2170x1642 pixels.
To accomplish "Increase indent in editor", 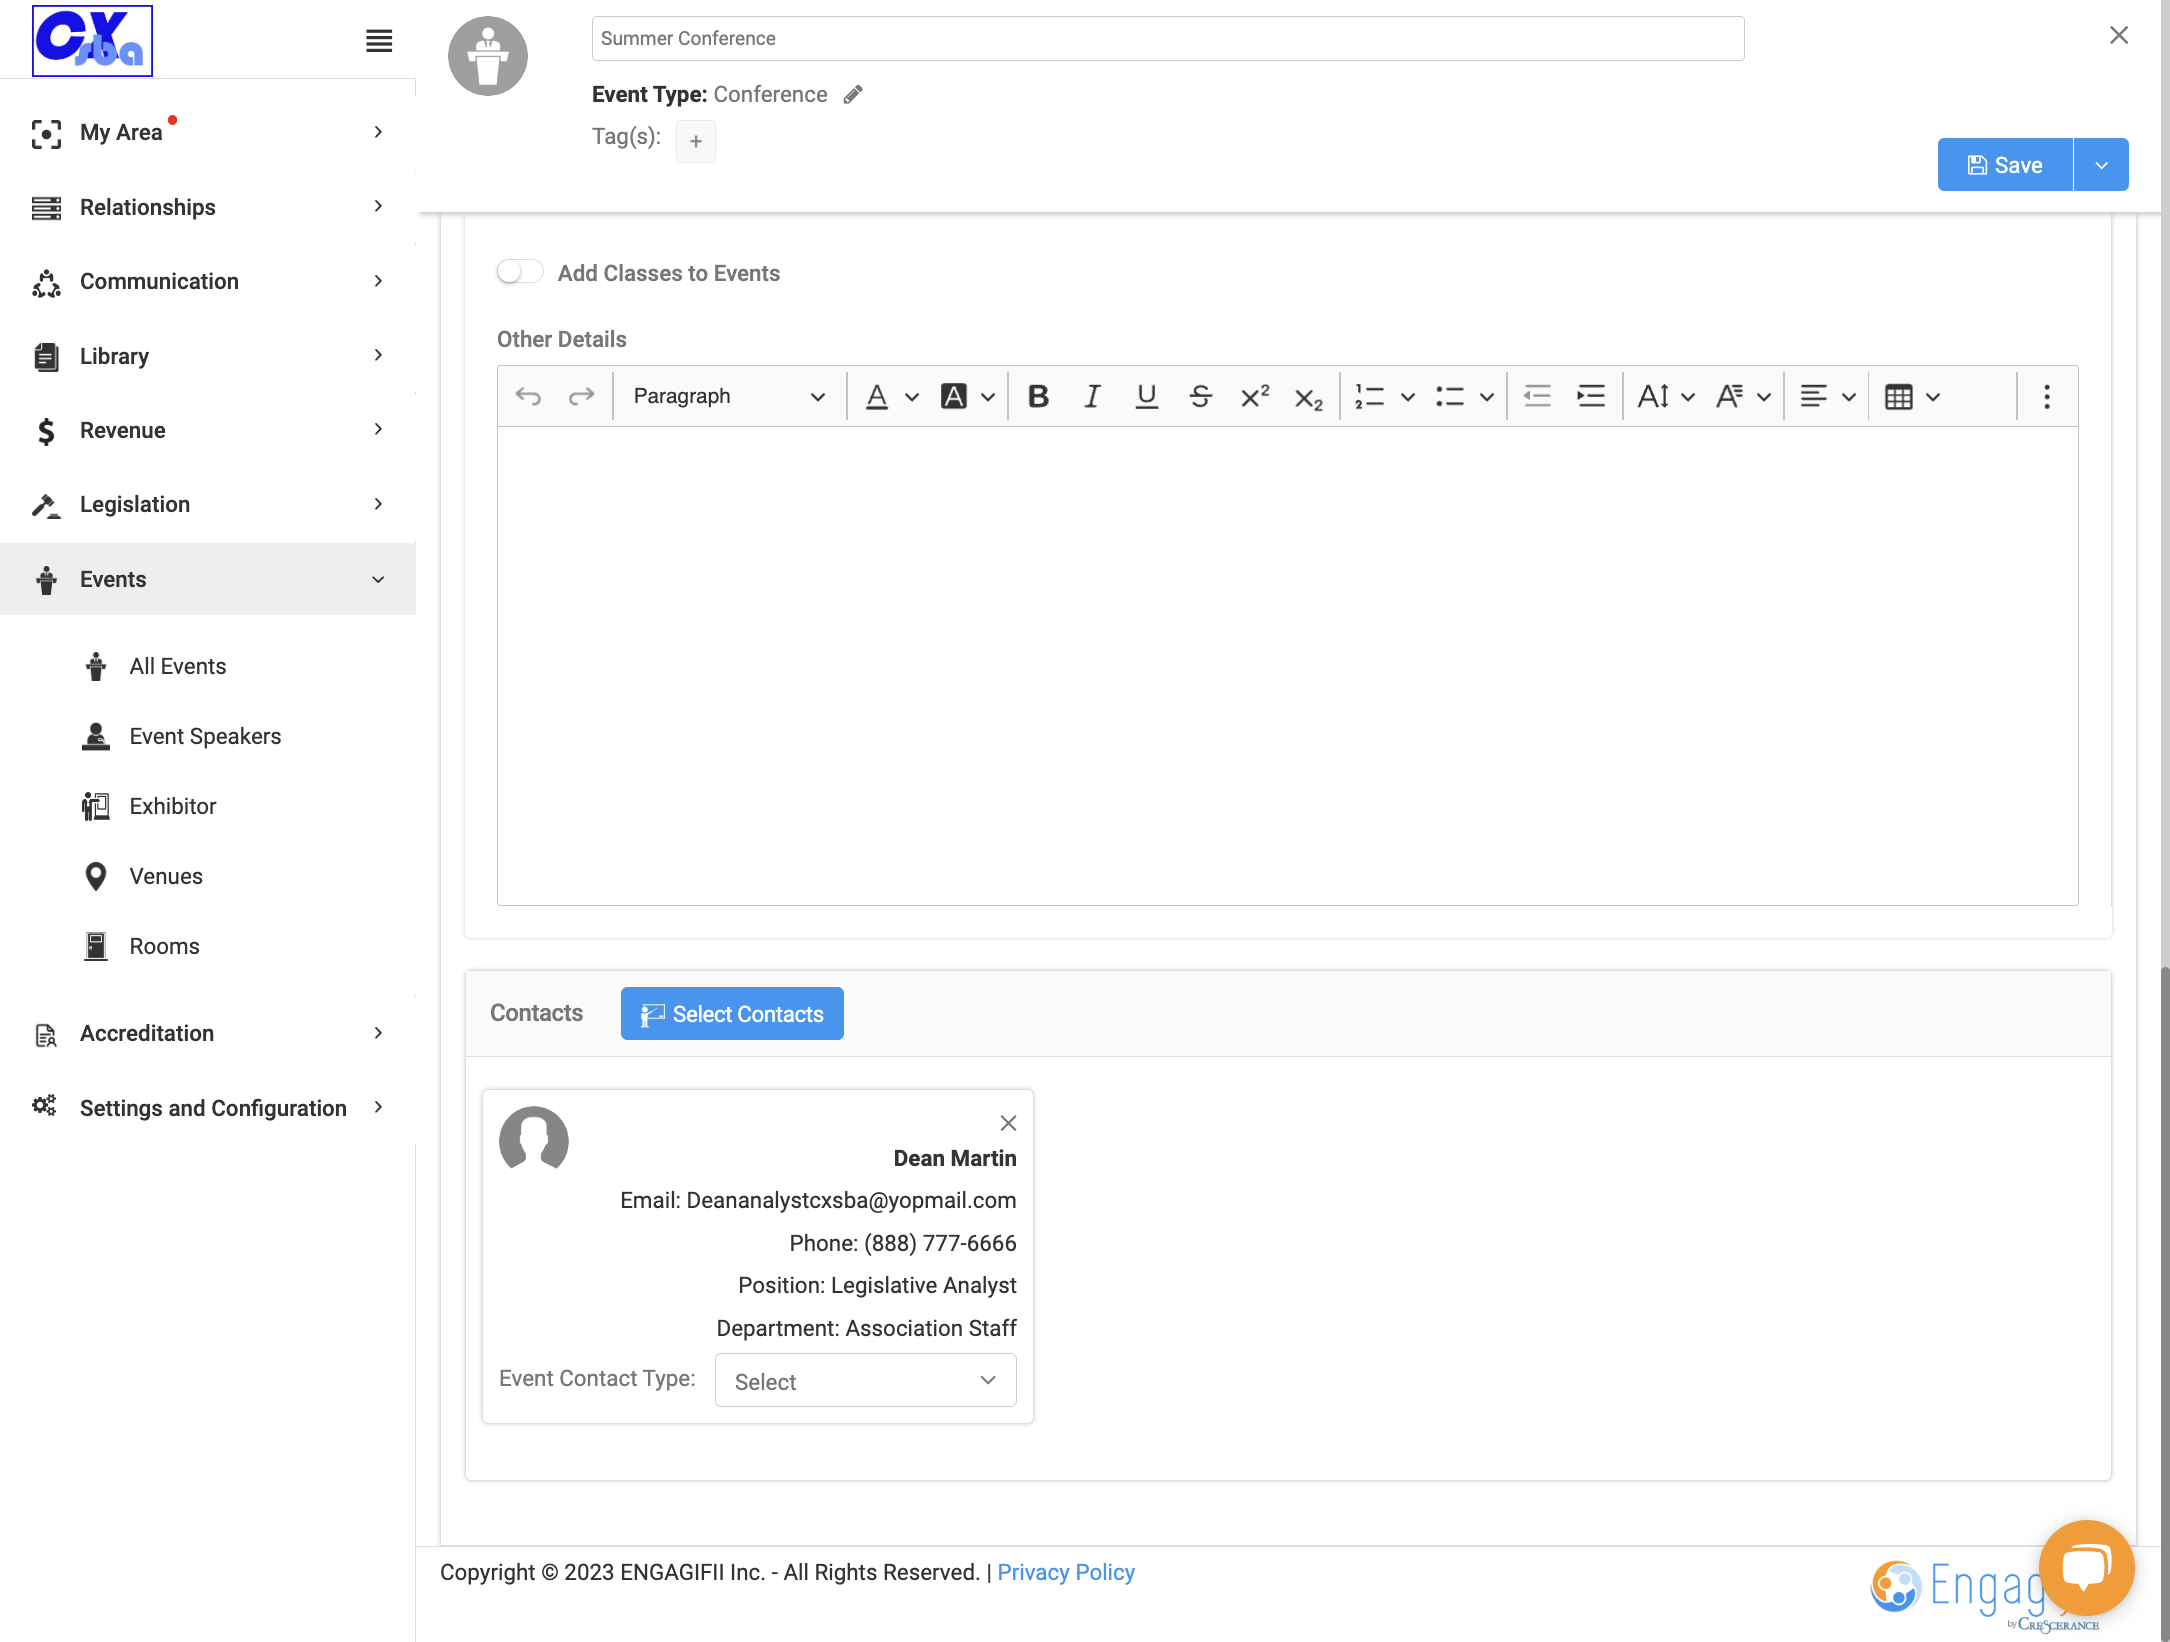I will coord(1591,397).
